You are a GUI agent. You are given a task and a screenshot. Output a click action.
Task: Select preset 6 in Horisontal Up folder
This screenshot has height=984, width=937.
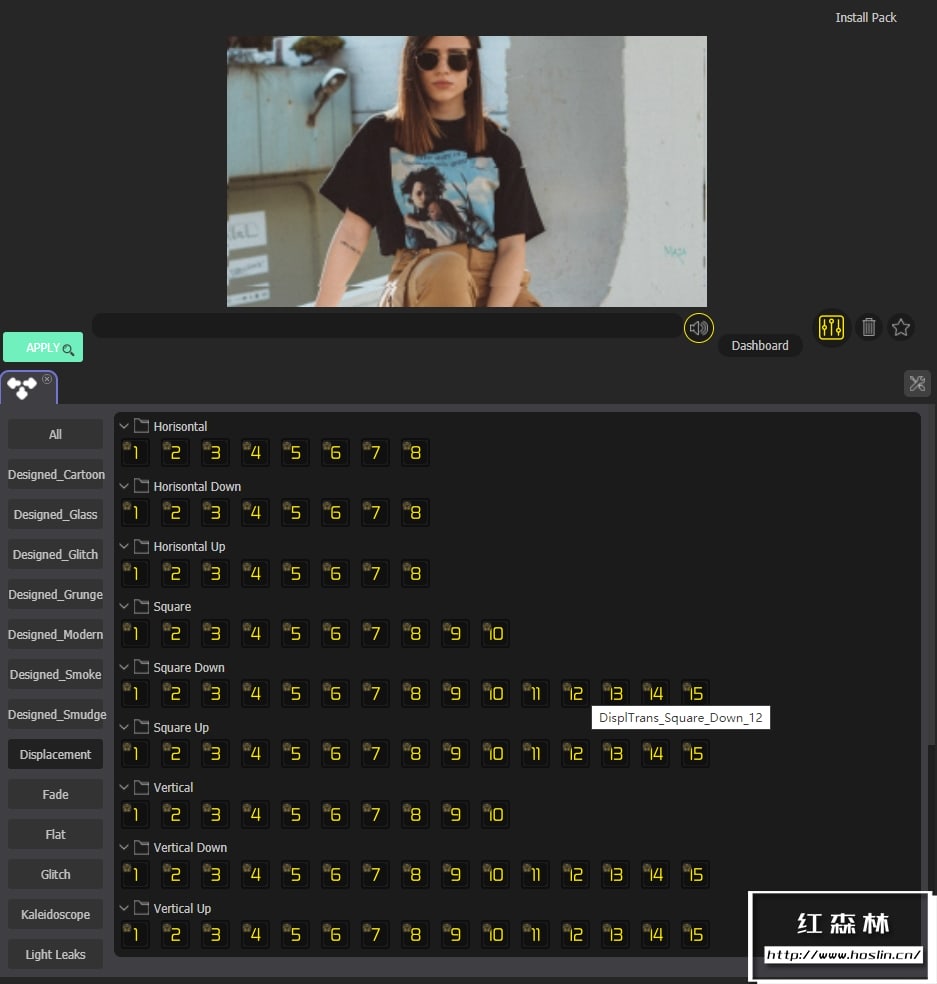(x=335, y=573)
